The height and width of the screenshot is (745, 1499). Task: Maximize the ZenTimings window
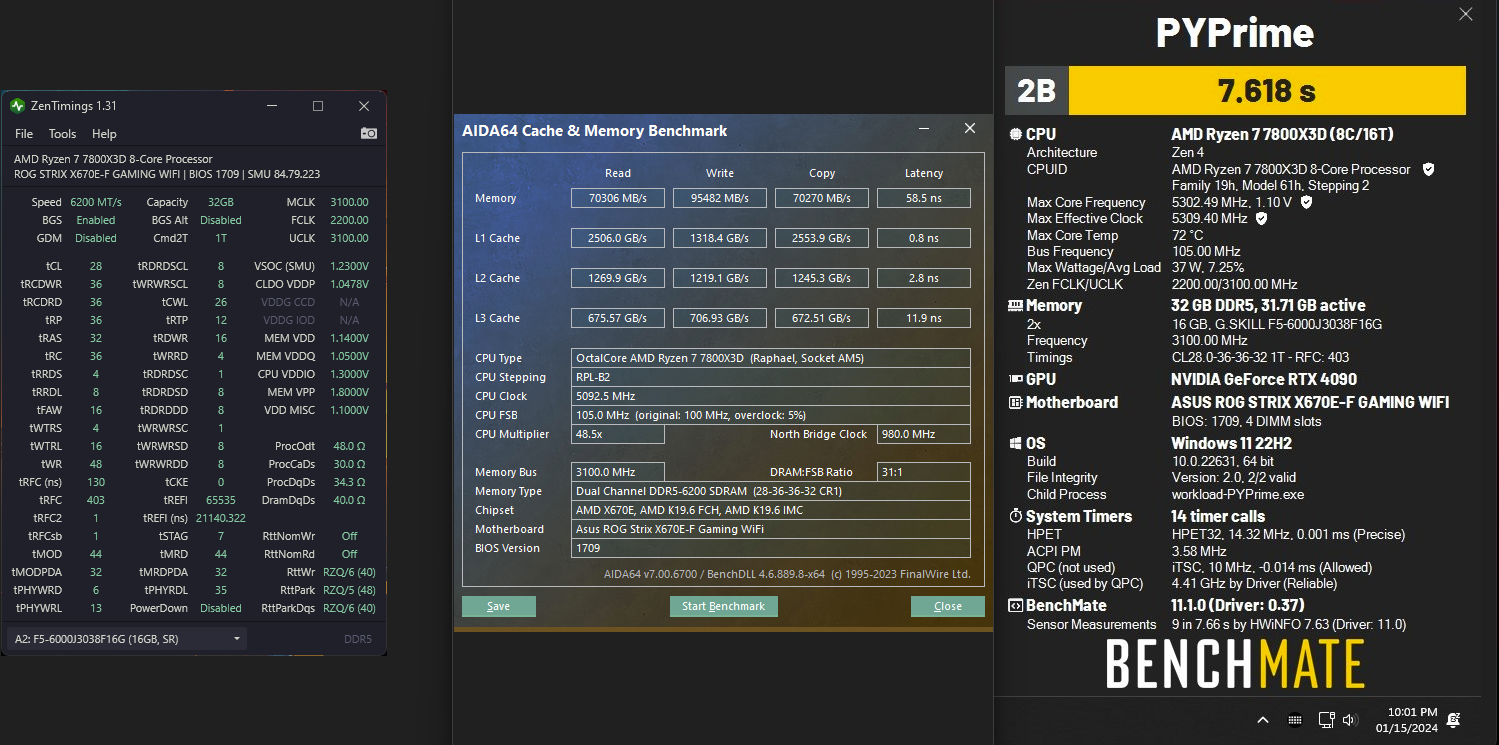(318, 106)
